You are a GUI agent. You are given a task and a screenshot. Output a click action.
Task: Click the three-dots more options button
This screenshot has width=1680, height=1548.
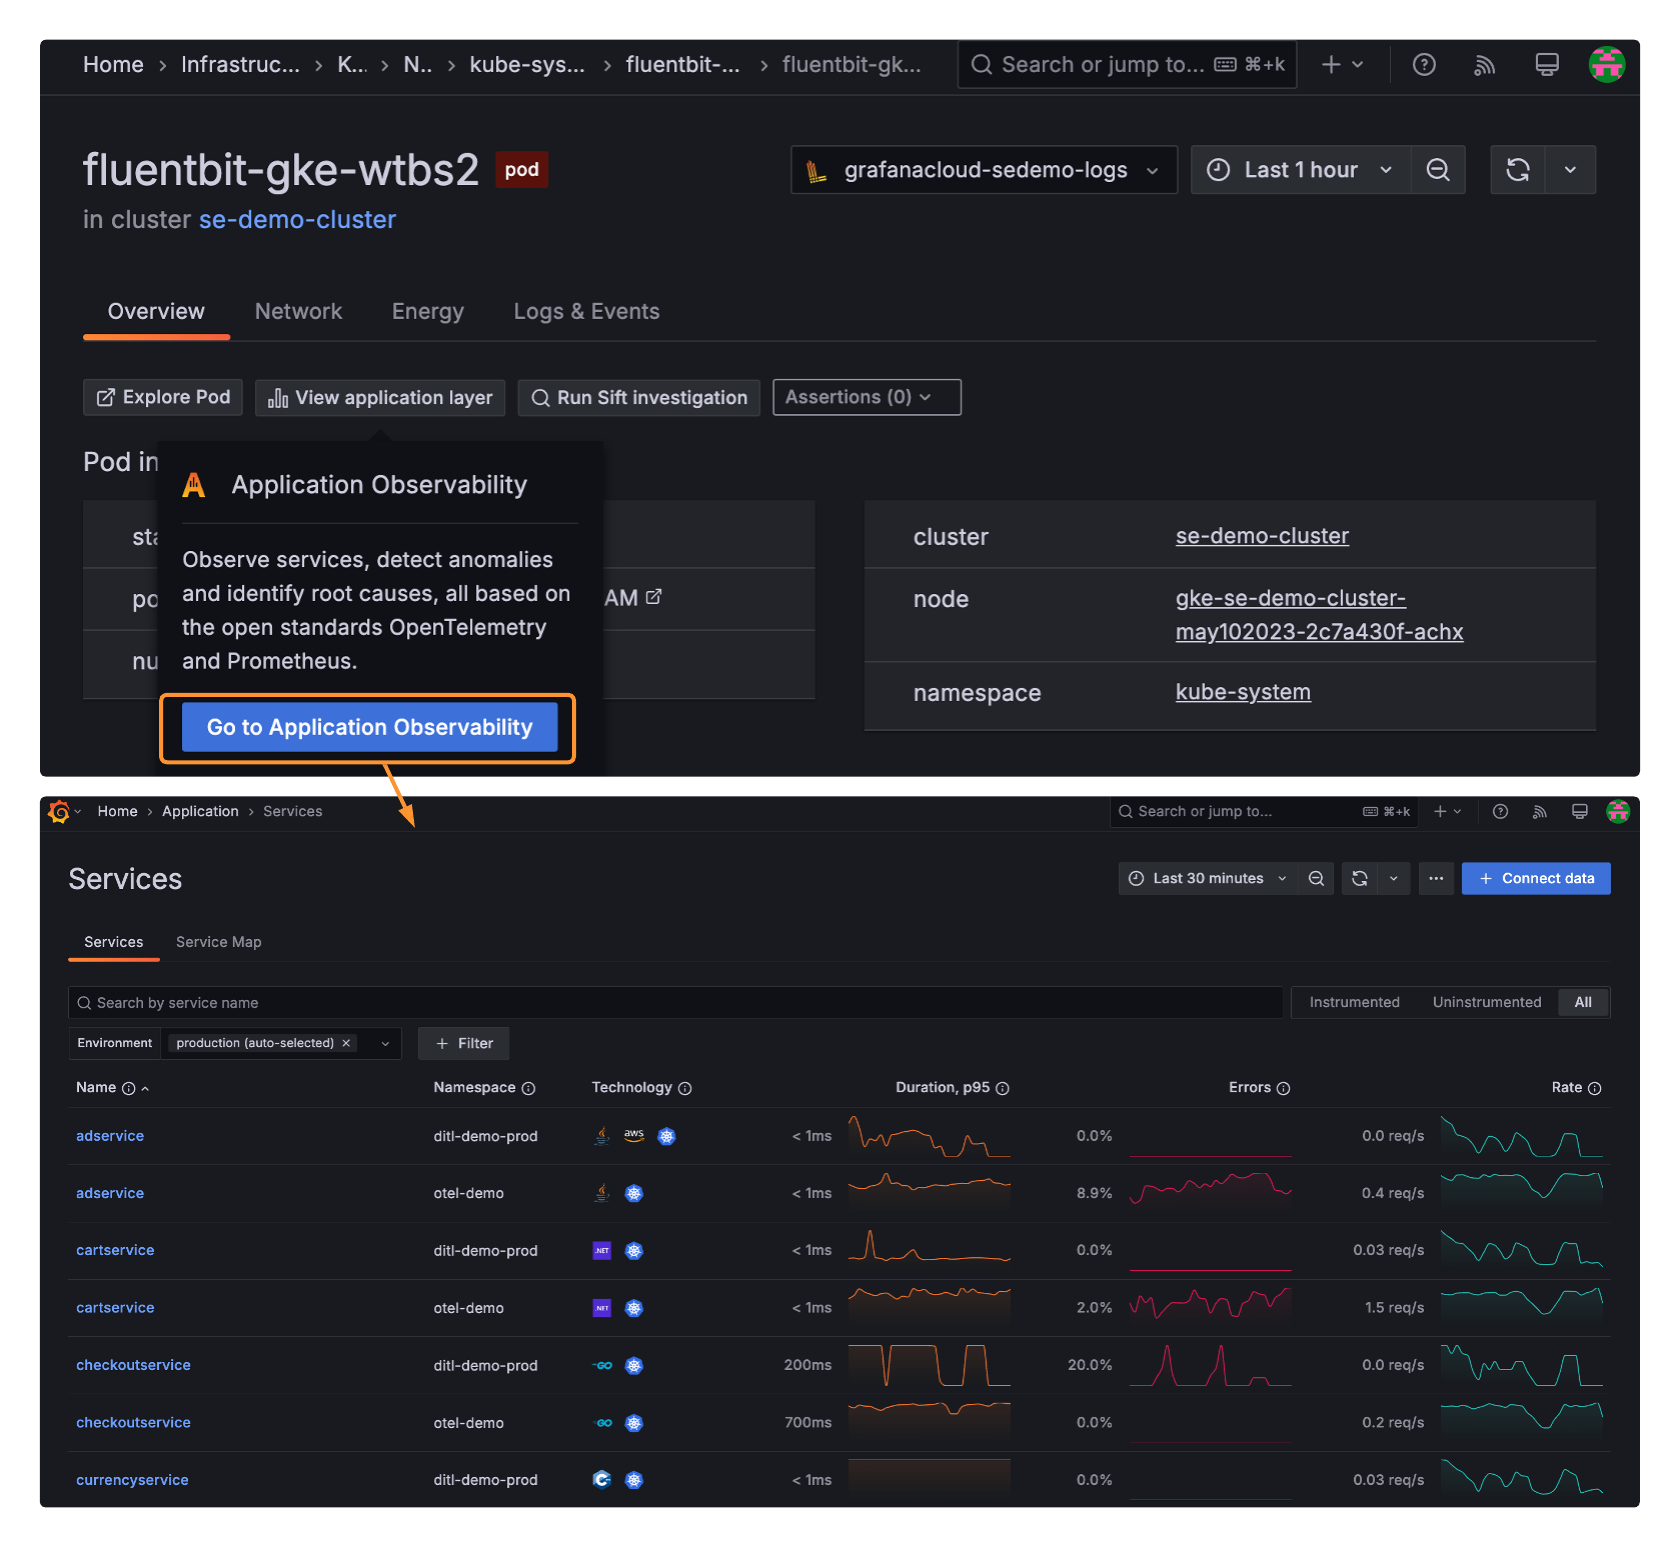pyautogui.click(x=1436, y=879)
